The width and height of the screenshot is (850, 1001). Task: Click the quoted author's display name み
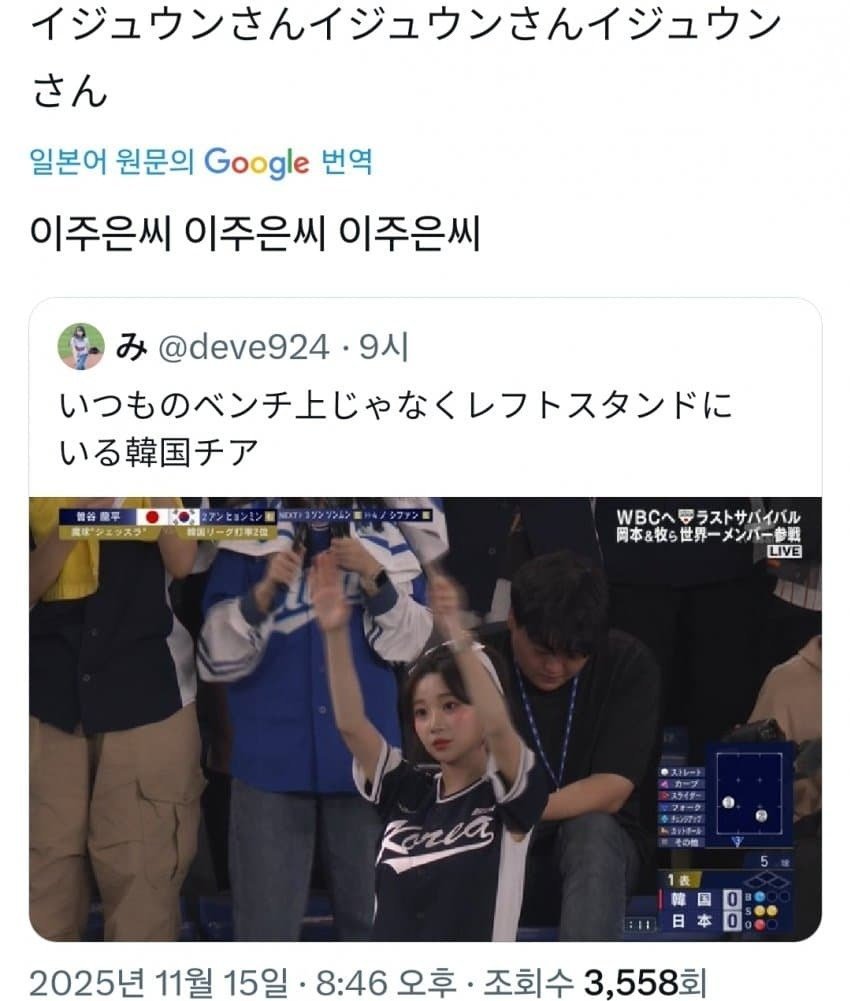(132, 347)
